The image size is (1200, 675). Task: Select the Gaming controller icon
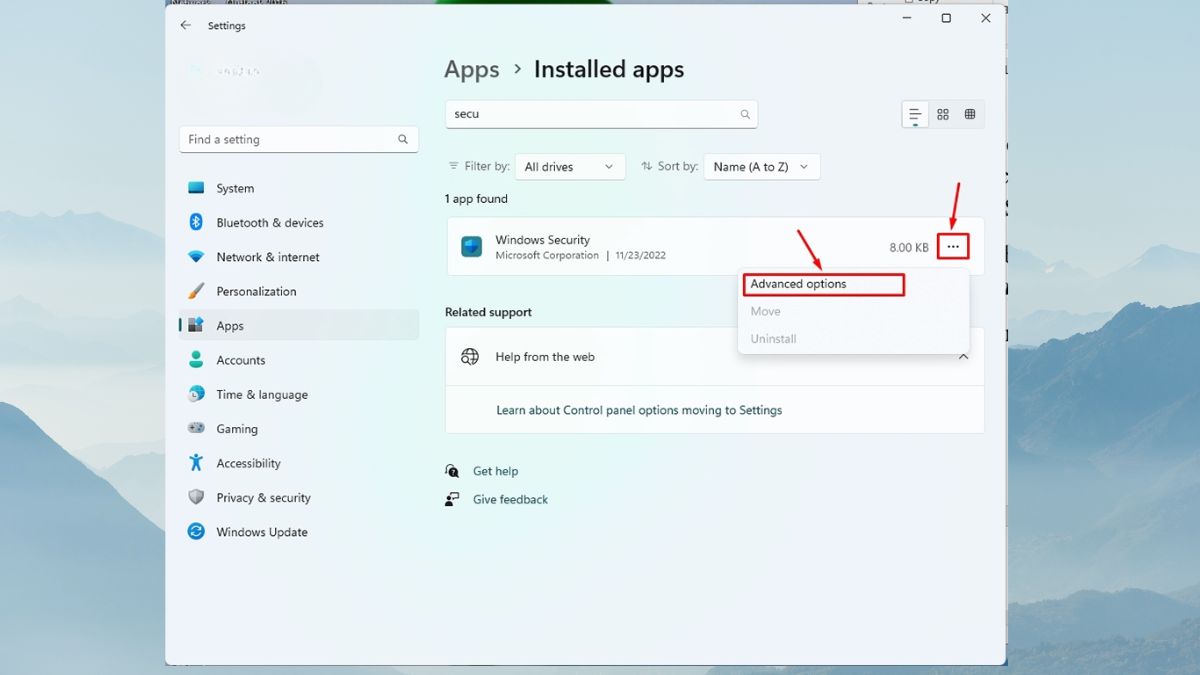click(x=196, y=428)
